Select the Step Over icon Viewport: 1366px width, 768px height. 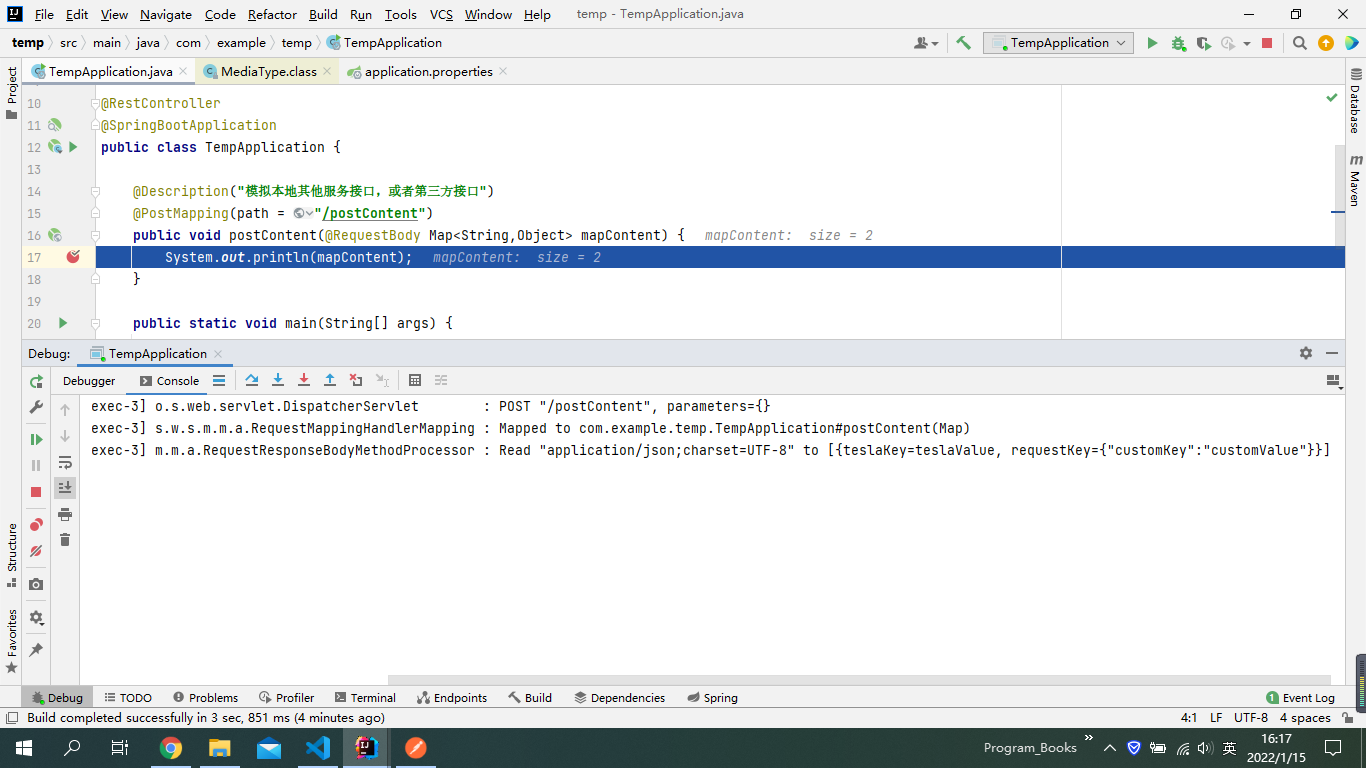pyautogui.click(x=252, y=381)
